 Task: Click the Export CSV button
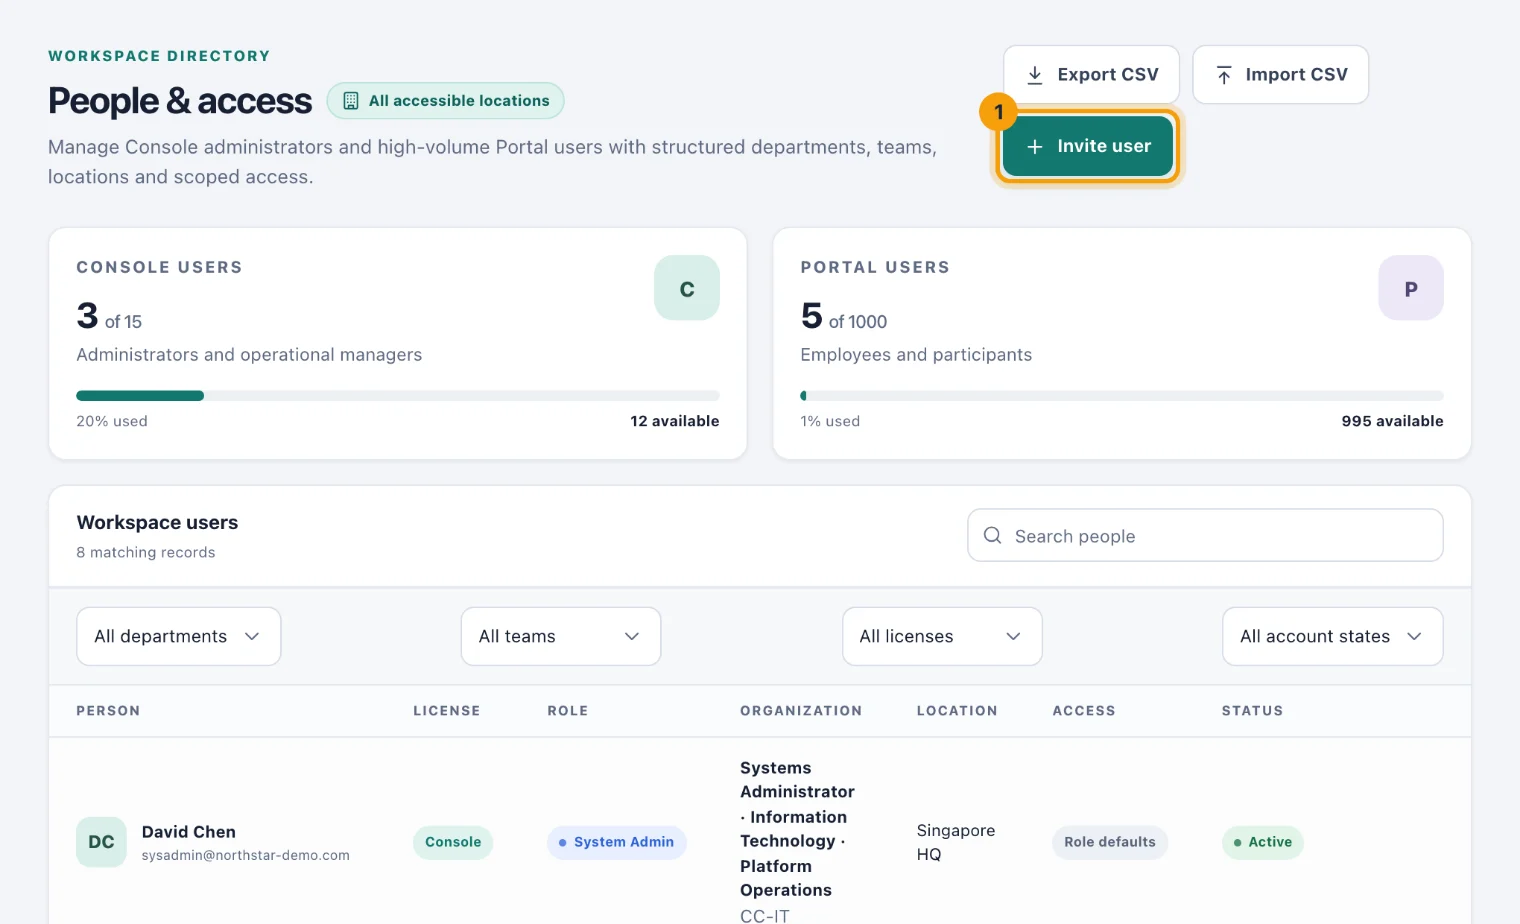click(x=1092, y=75)
